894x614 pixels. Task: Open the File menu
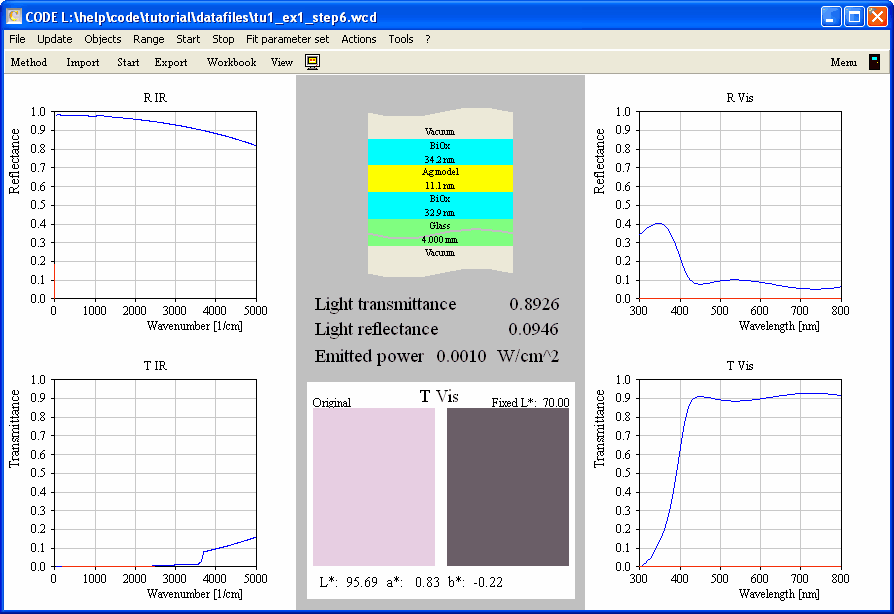point(17,39)
